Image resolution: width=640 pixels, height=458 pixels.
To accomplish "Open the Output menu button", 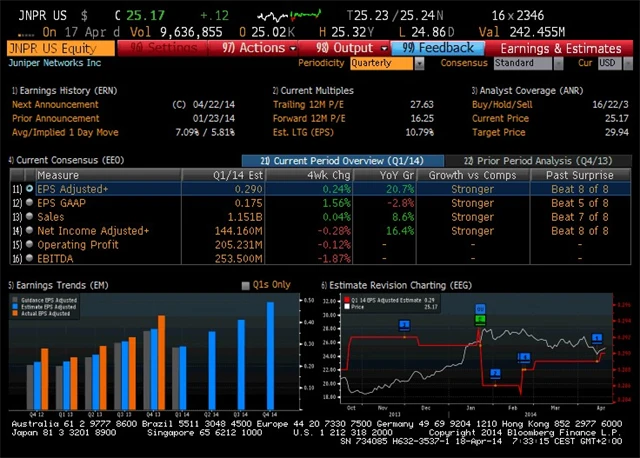I will click(345, 47).
